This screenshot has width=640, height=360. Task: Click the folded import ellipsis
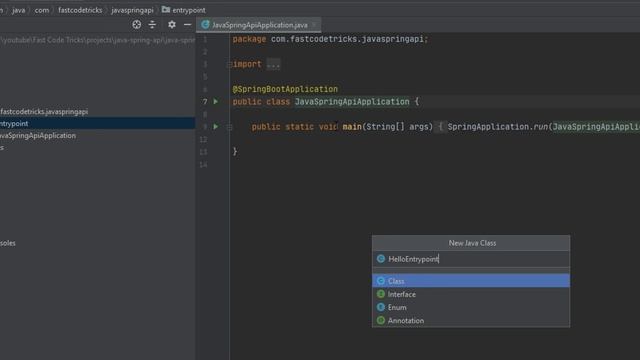273,64
